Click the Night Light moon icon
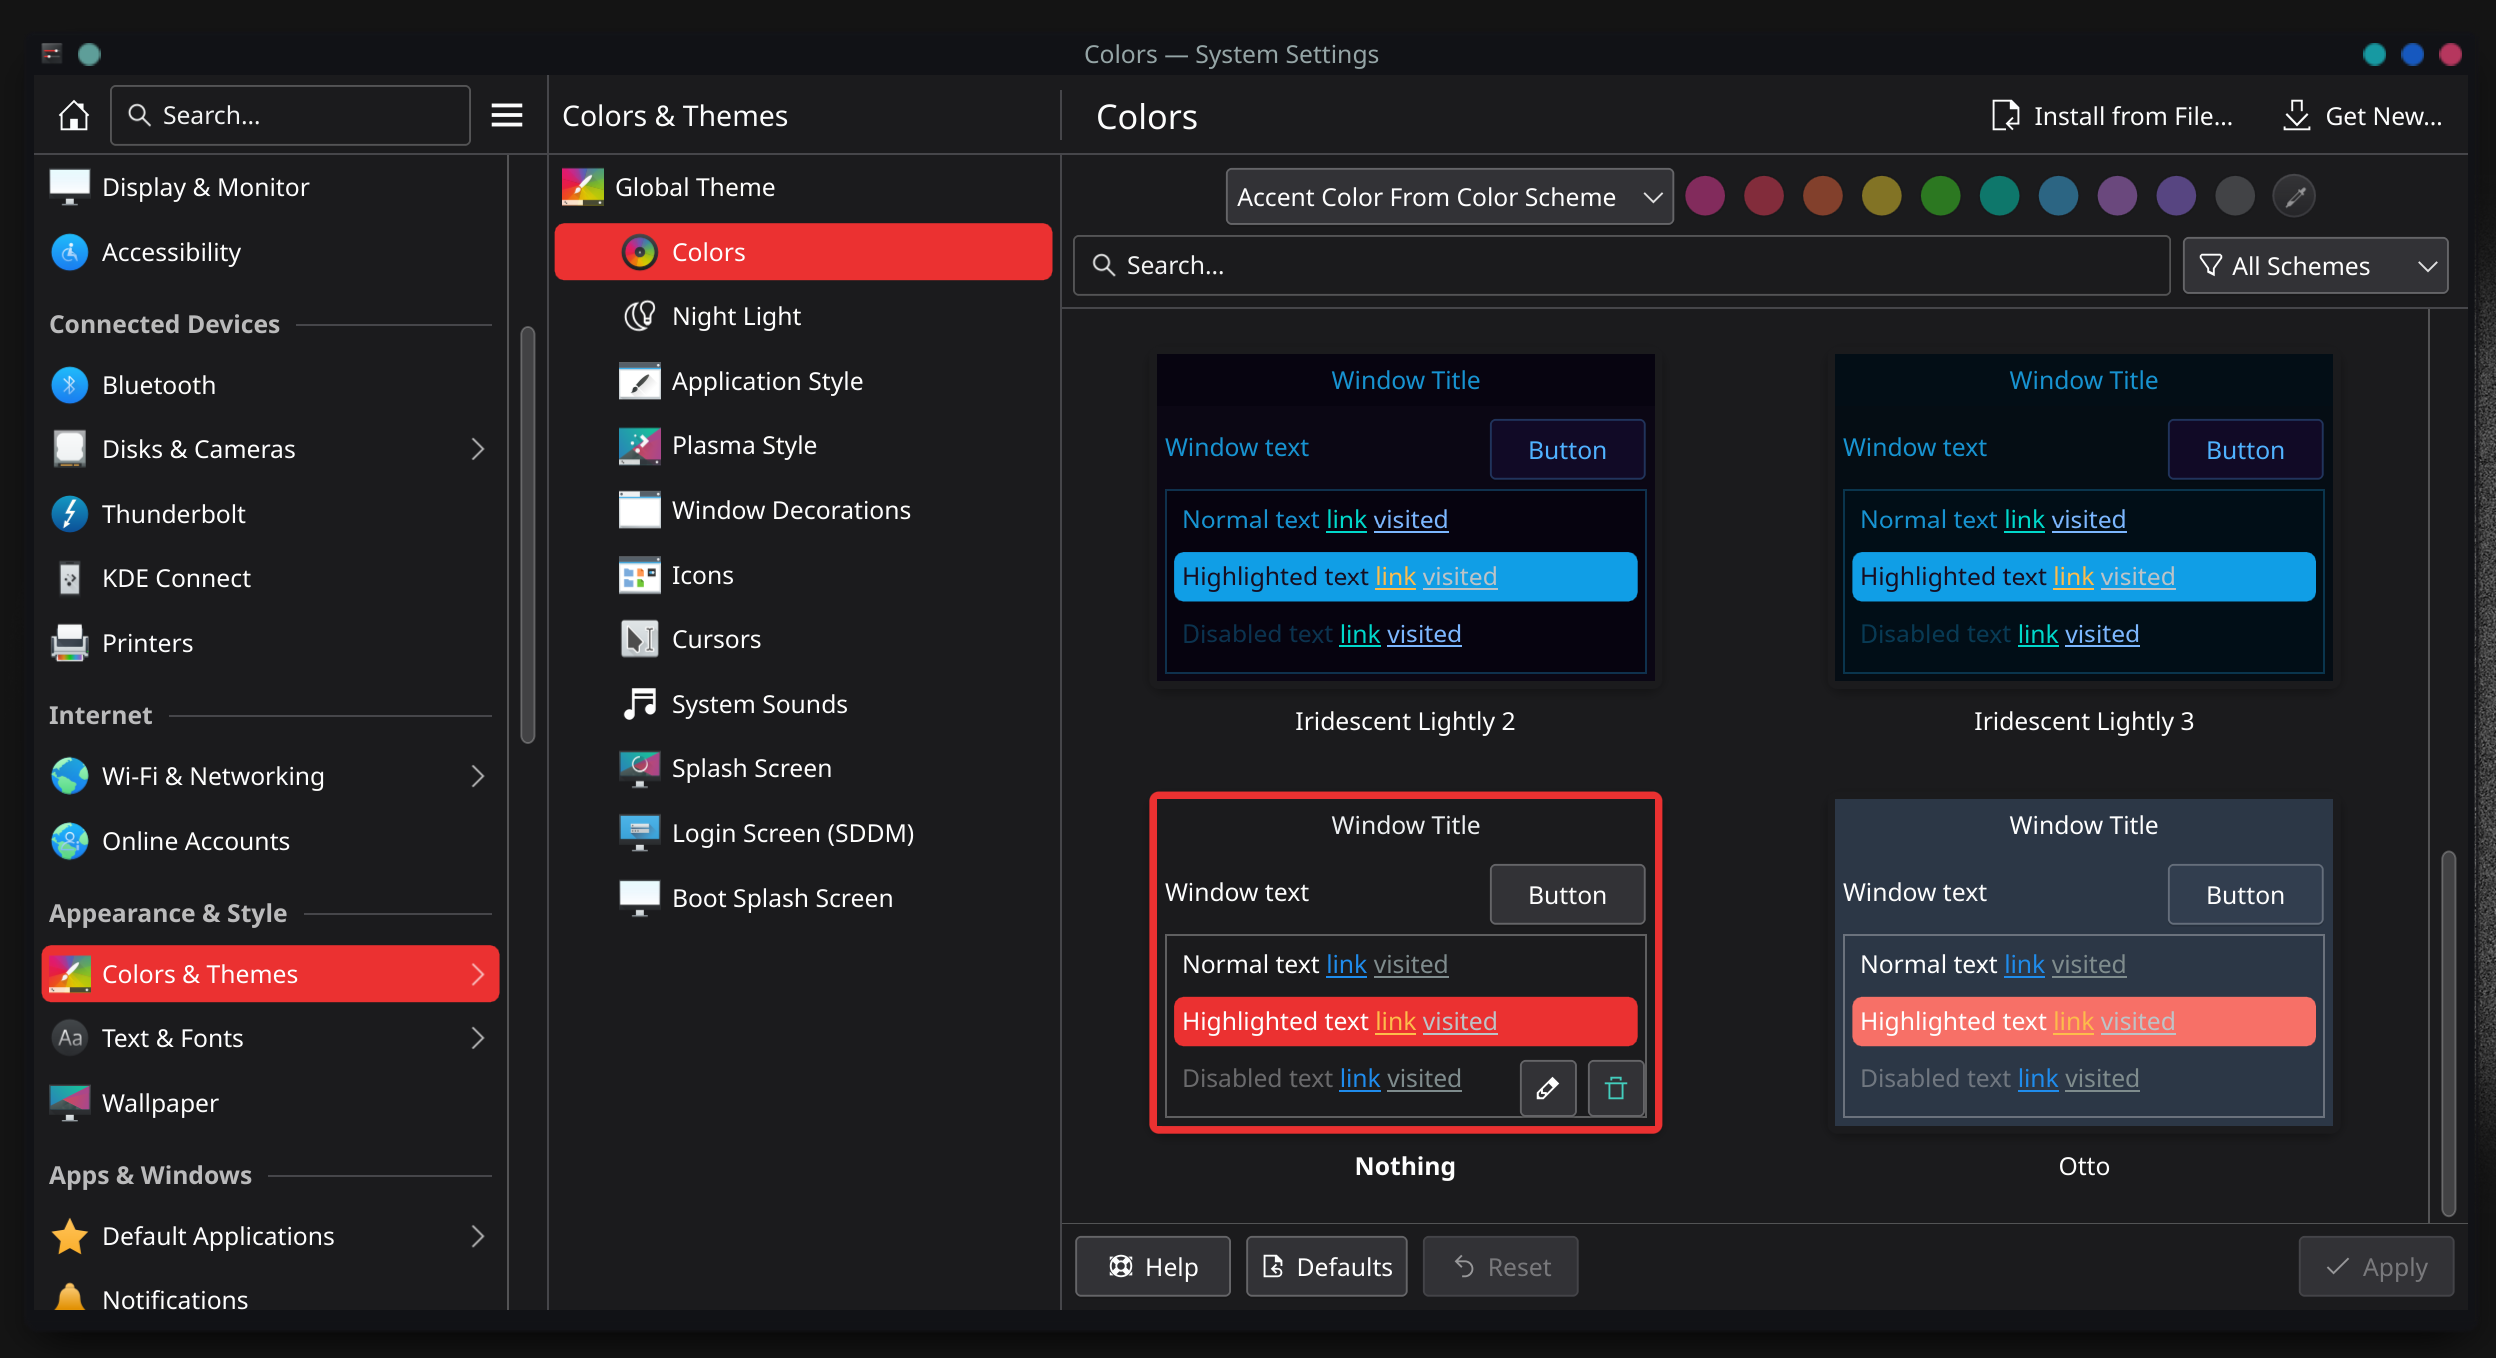Viewport: 2496px width, 1358px height. (639, 316)
